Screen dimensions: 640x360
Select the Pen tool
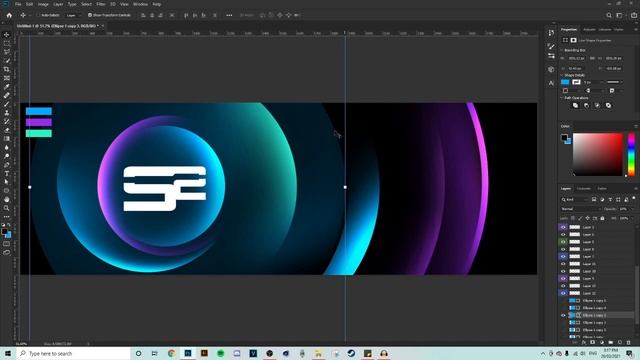coord(7,165)
